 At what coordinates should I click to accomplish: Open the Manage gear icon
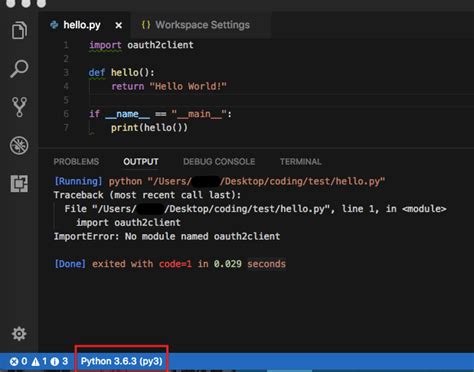point(19,333)
